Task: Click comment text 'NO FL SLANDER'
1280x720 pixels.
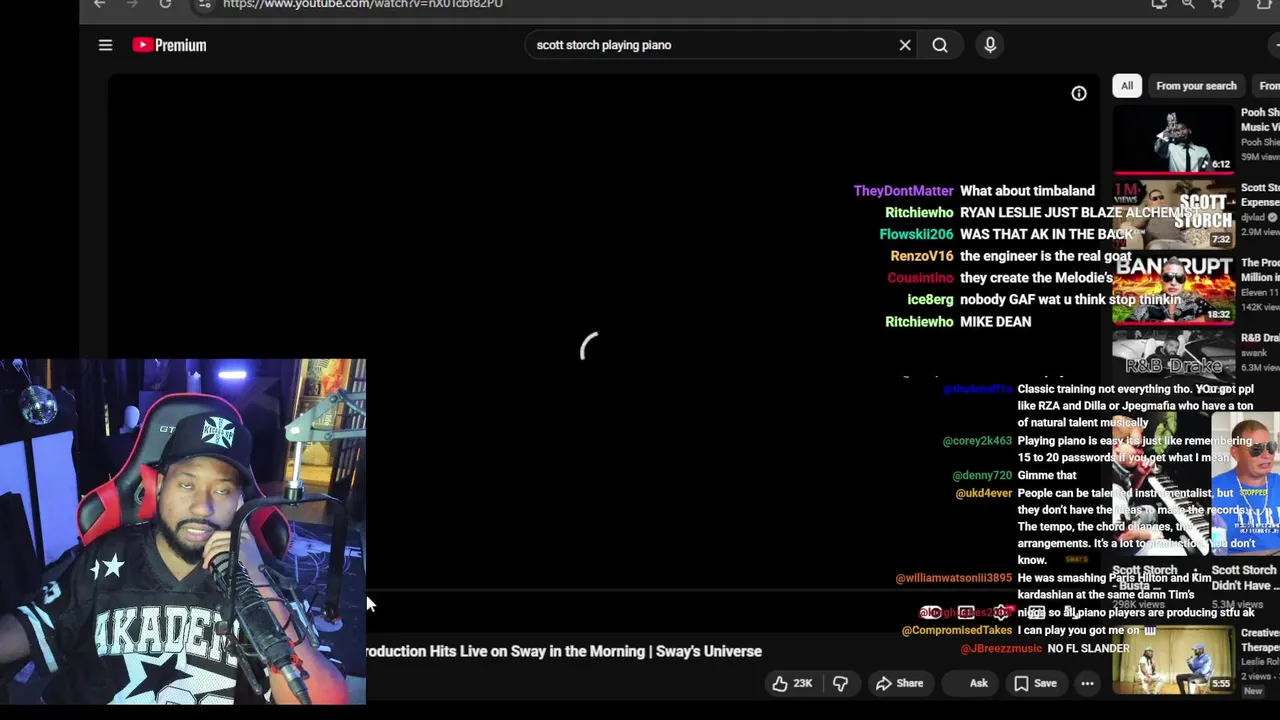Action: coord(1088,649)
